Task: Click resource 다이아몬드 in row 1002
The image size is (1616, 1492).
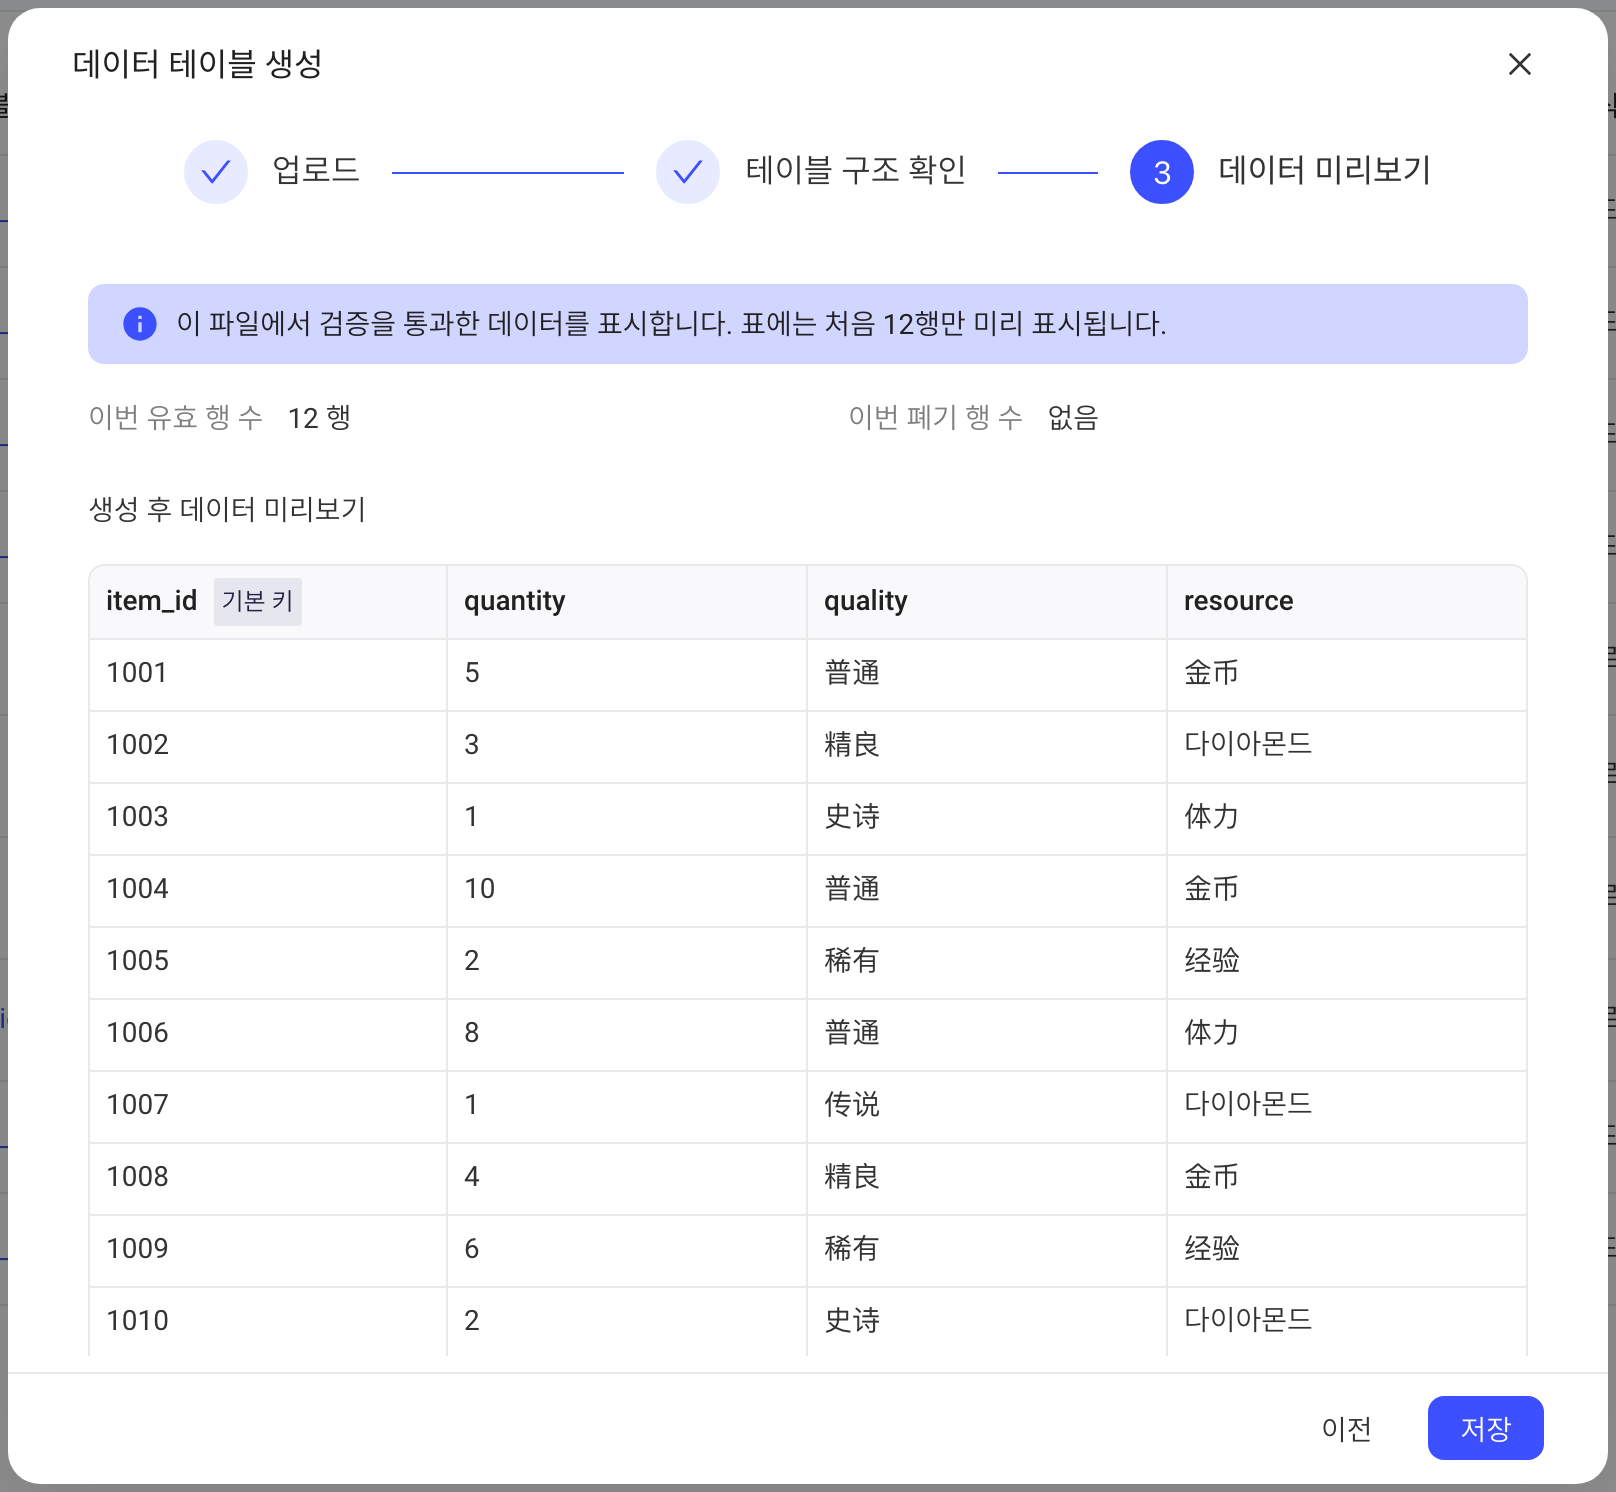Action: [1248, 744]
